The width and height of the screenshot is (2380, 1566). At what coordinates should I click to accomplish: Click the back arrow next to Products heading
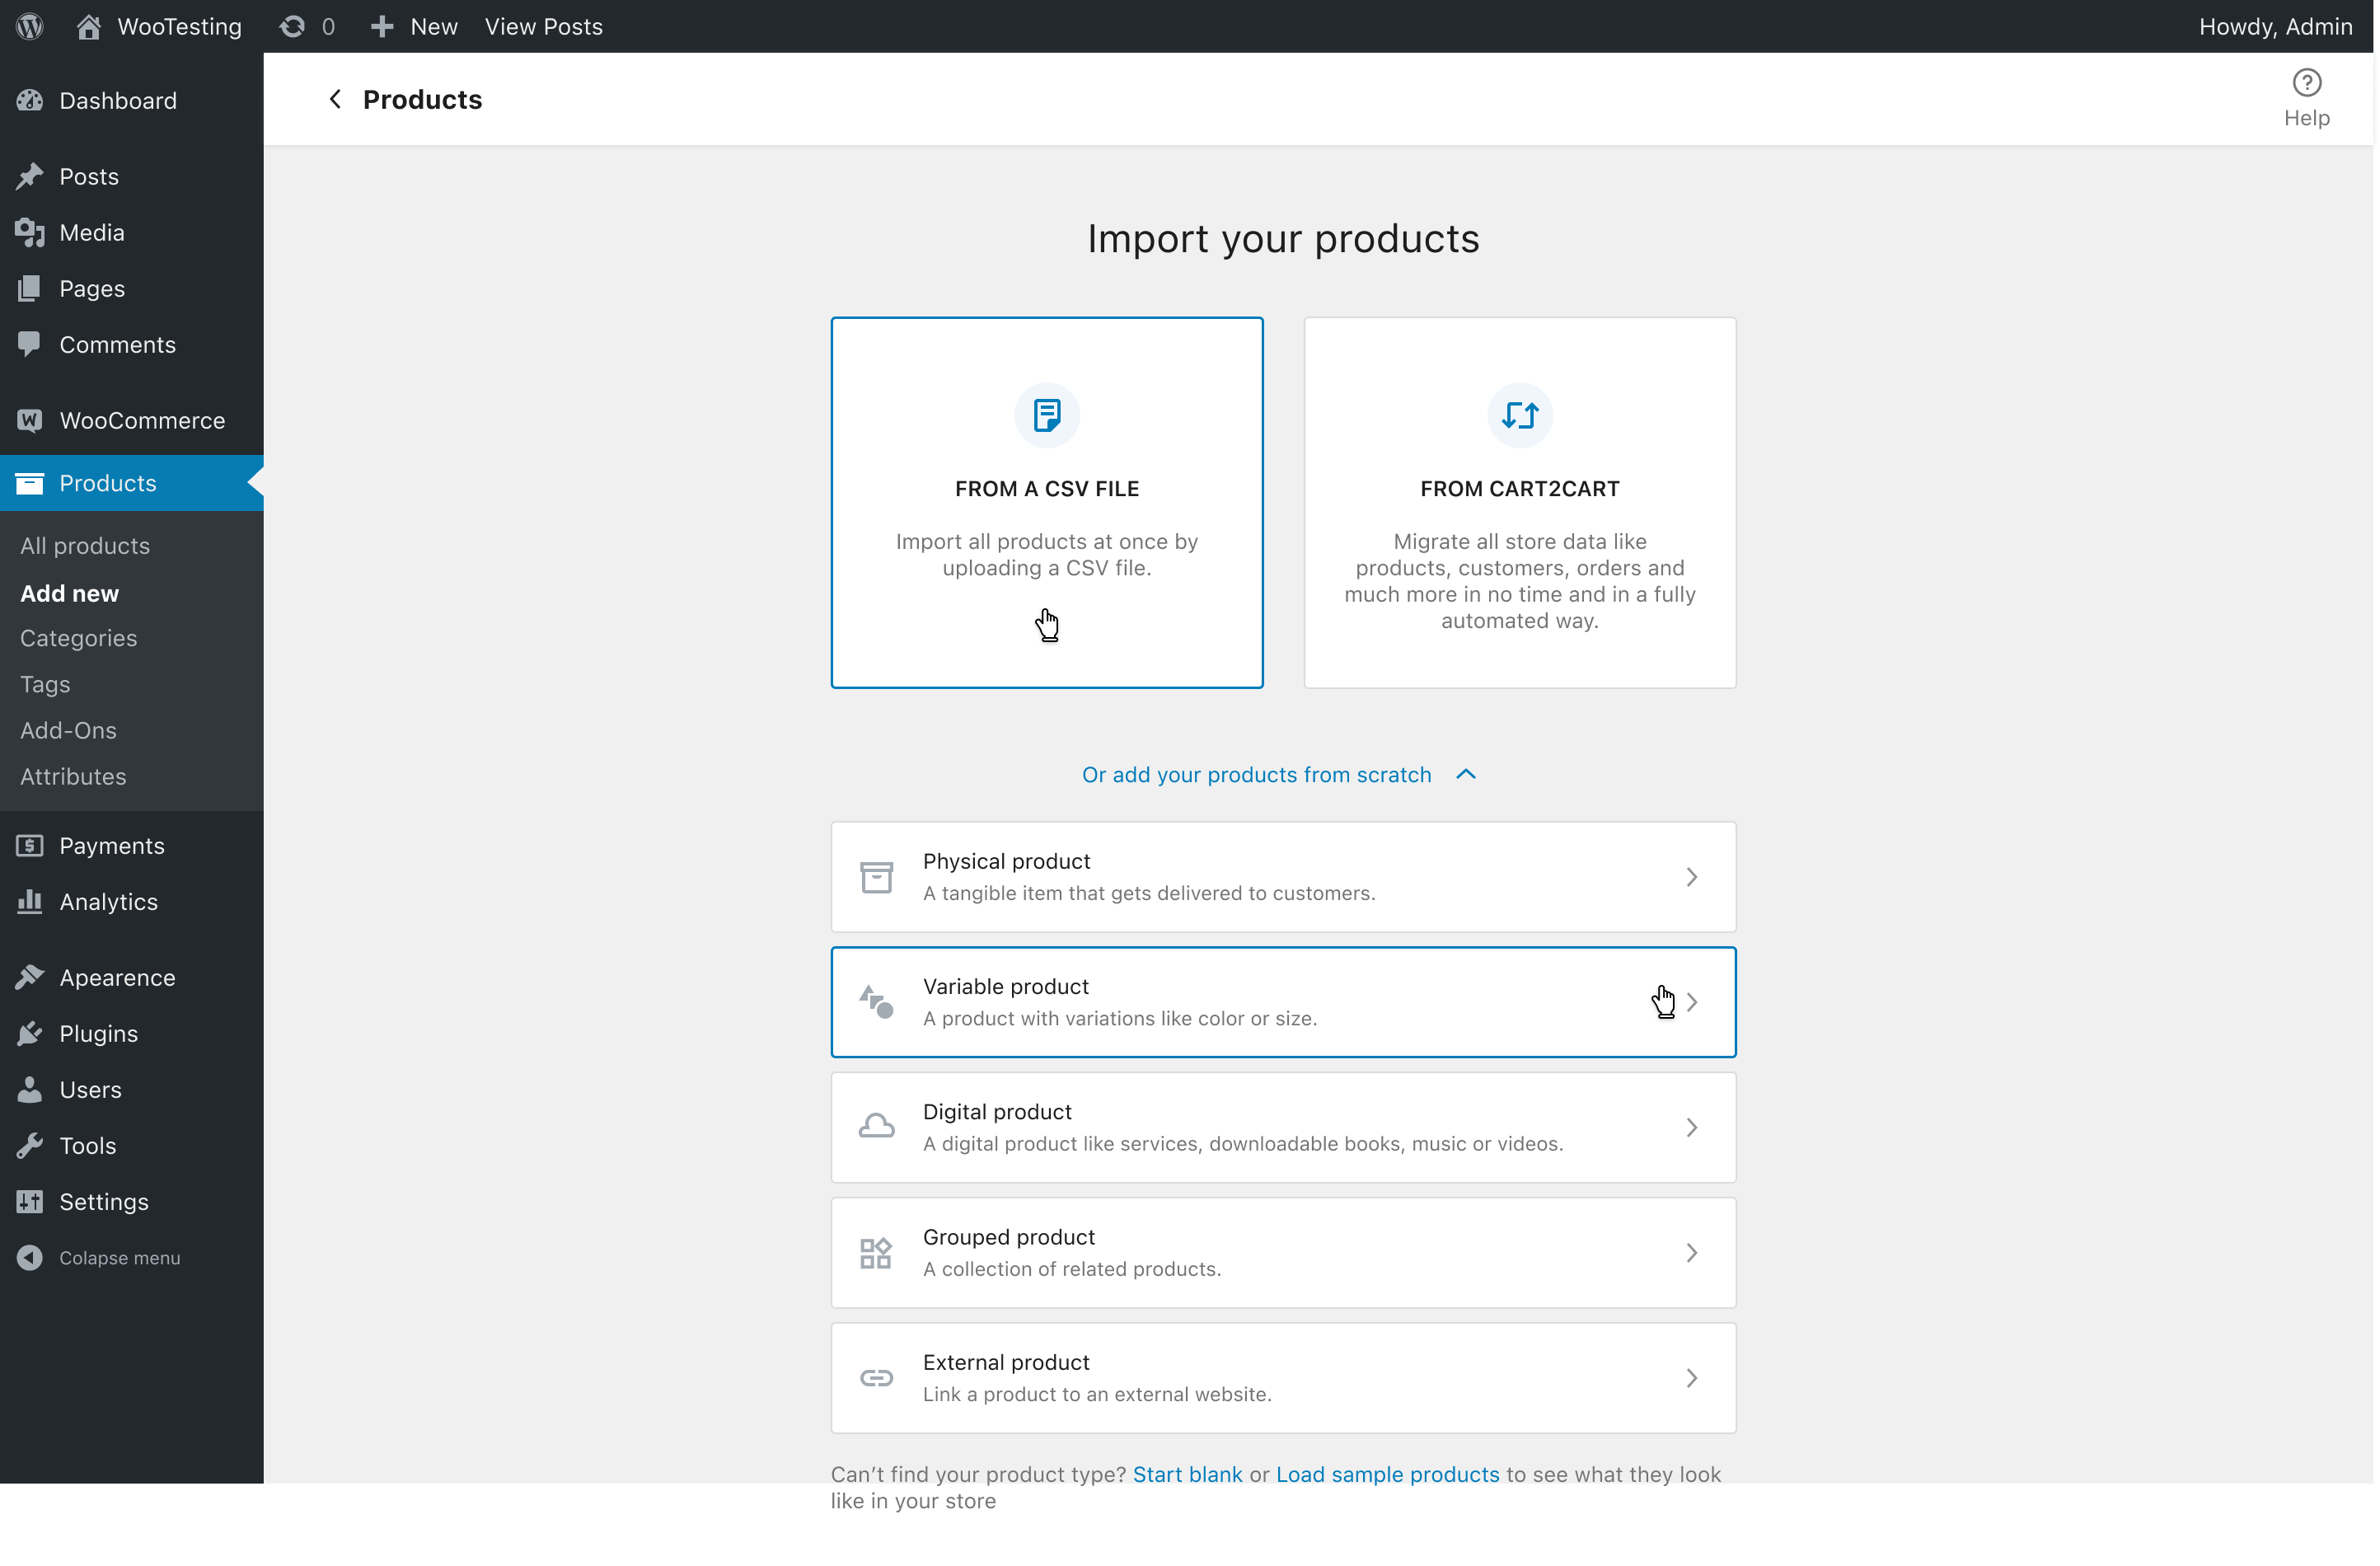pyautogui.click(x=335, y=99)
